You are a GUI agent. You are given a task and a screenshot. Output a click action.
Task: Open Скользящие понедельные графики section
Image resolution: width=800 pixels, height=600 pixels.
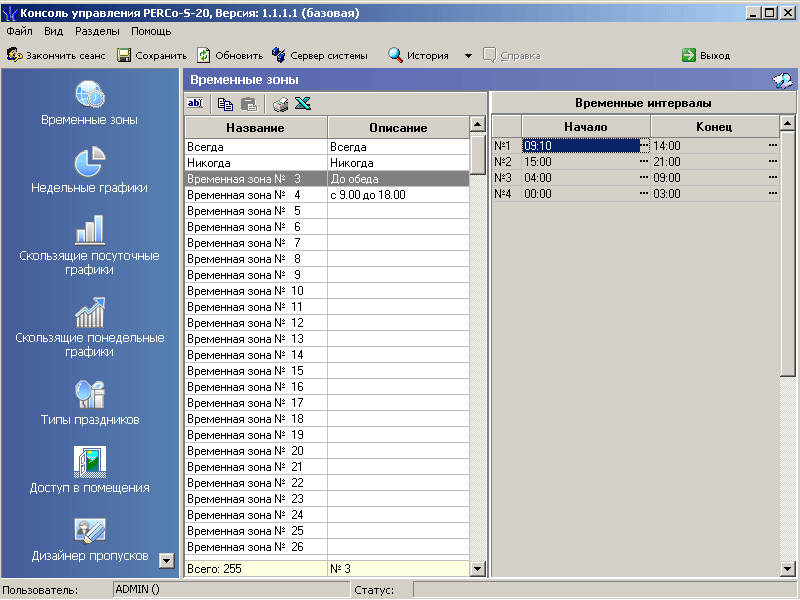[89, 328]
